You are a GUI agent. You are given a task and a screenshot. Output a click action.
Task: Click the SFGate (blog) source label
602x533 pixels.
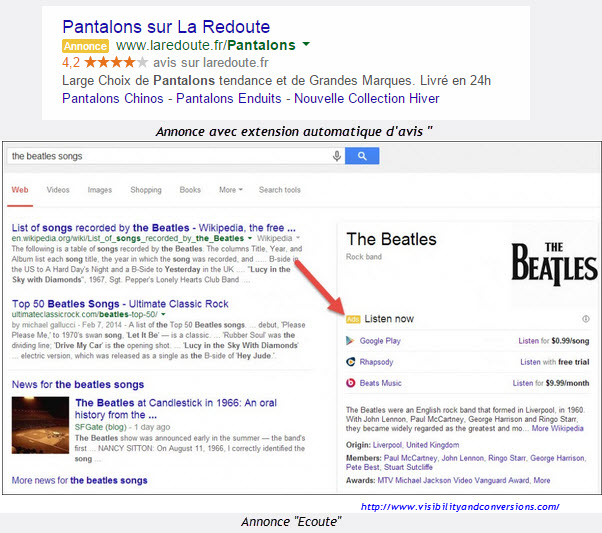101,427
